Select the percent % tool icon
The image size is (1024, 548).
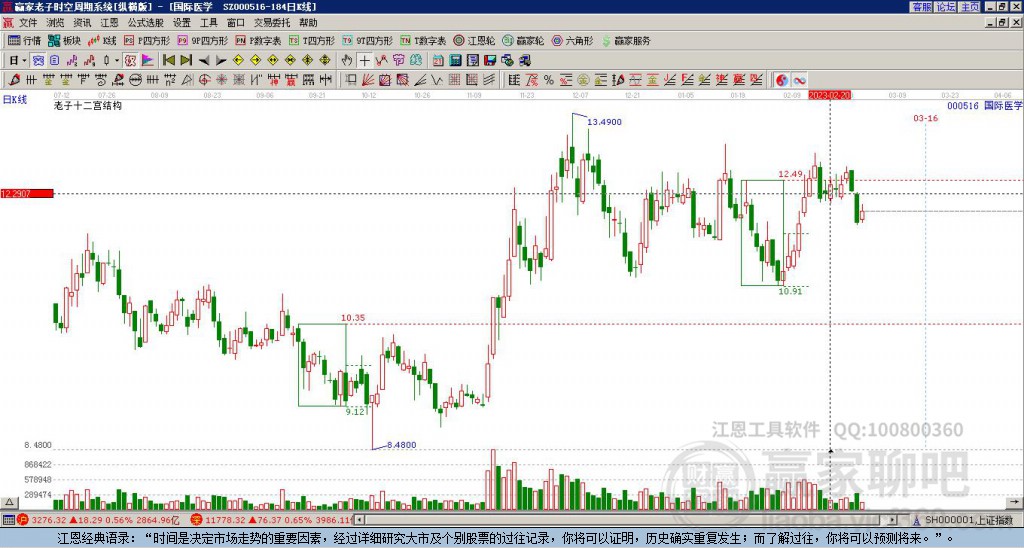click(x=549, y=80)
